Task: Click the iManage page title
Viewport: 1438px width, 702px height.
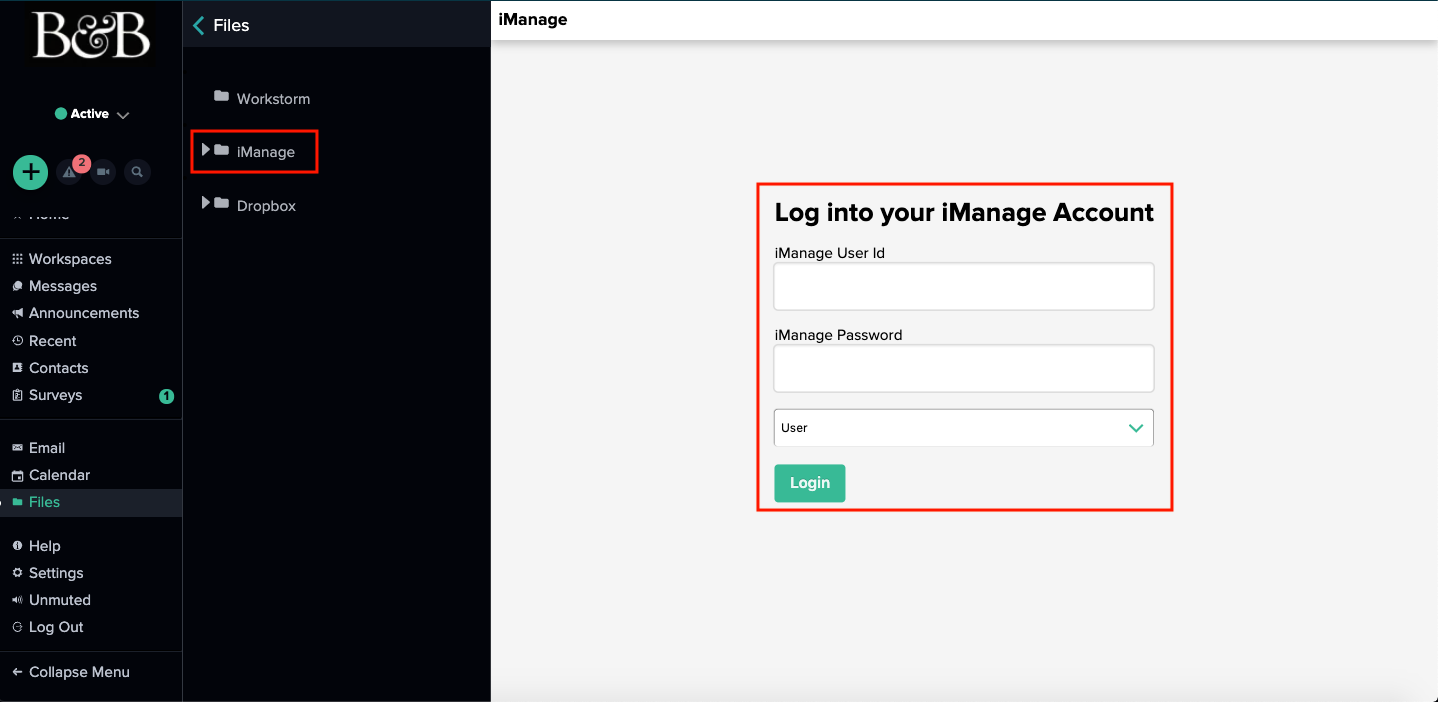Action: pos(533,19)
